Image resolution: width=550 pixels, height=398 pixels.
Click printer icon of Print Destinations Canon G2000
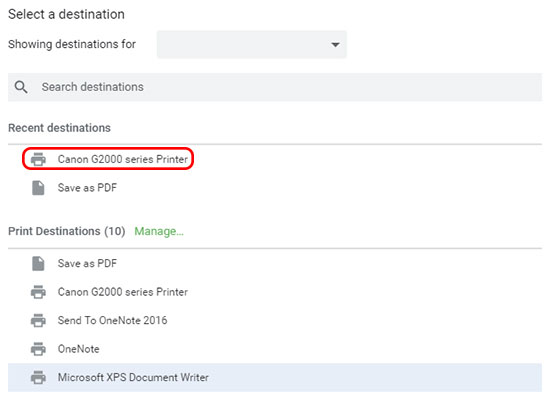38,292
